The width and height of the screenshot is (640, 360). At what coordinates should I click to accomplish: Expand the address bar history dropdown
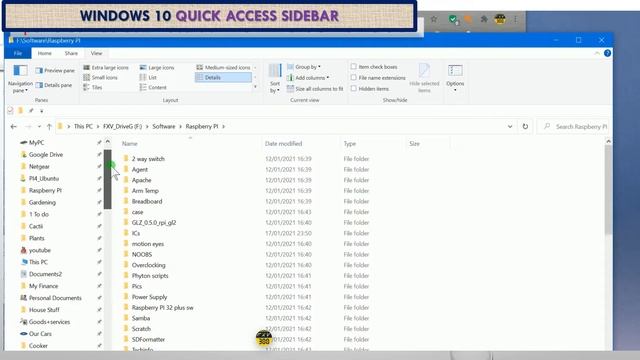(x=510, y=127)
